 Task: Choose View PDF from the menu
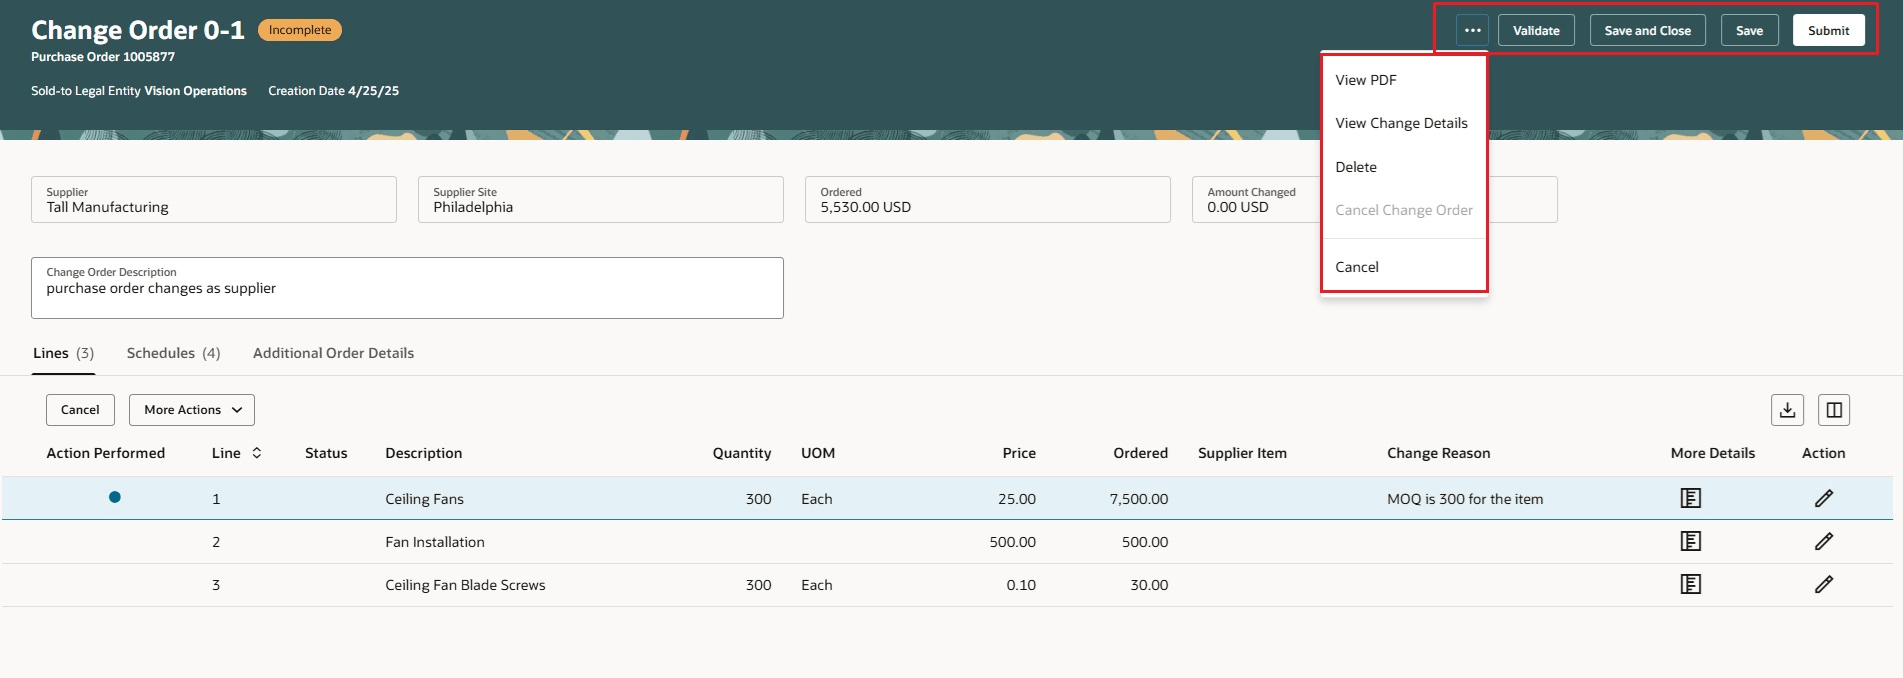tap(1366, 80)
